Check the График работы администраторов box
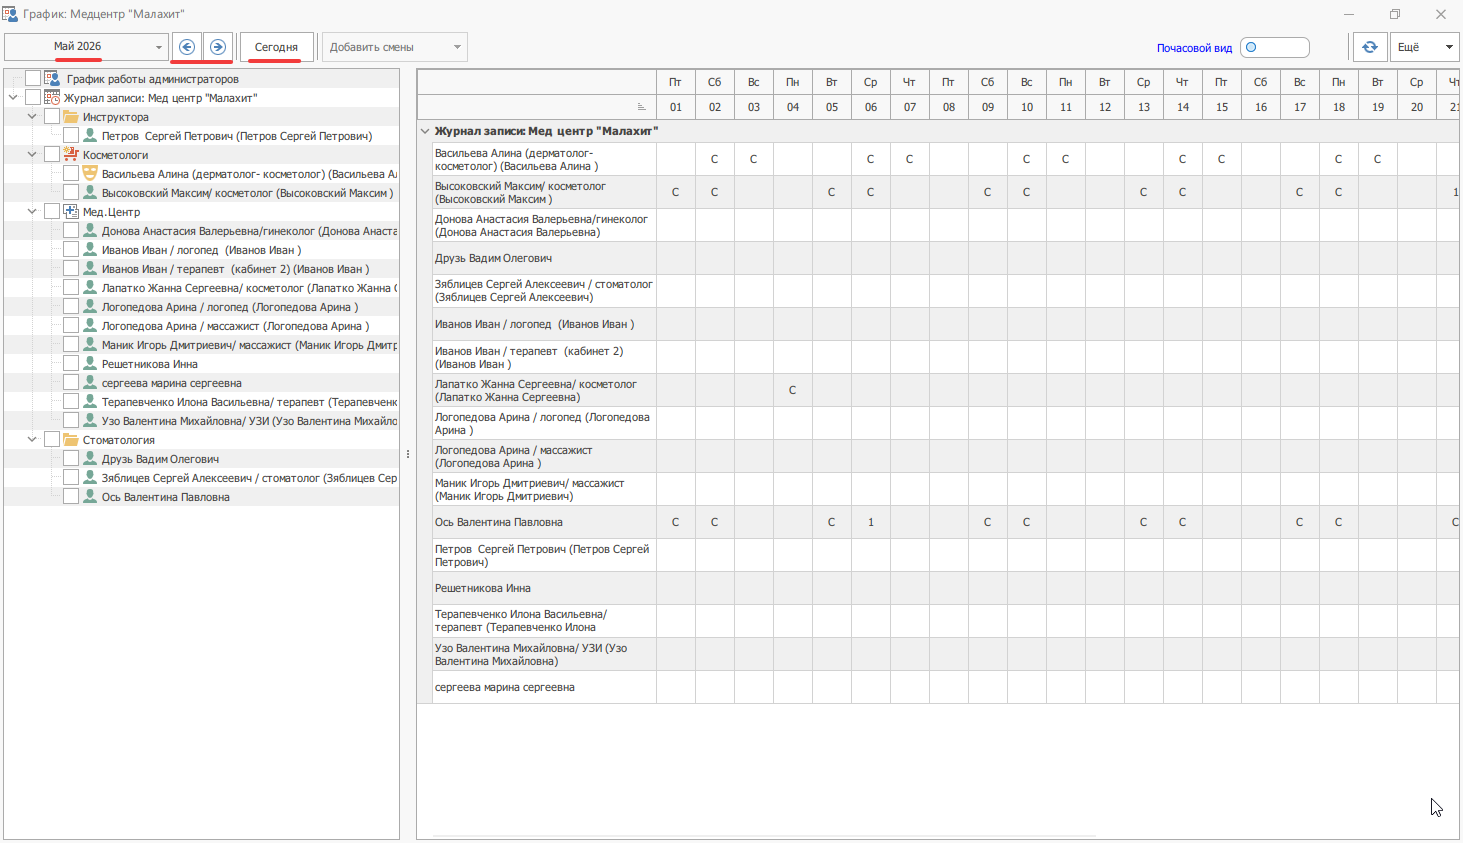Screen dimensions: 1463x843 (33, 79)
